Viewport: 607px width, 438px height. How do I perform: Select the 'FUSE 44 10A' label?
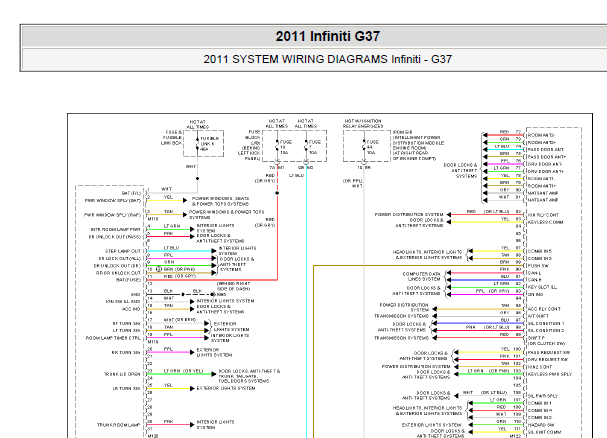pos(372,147)
